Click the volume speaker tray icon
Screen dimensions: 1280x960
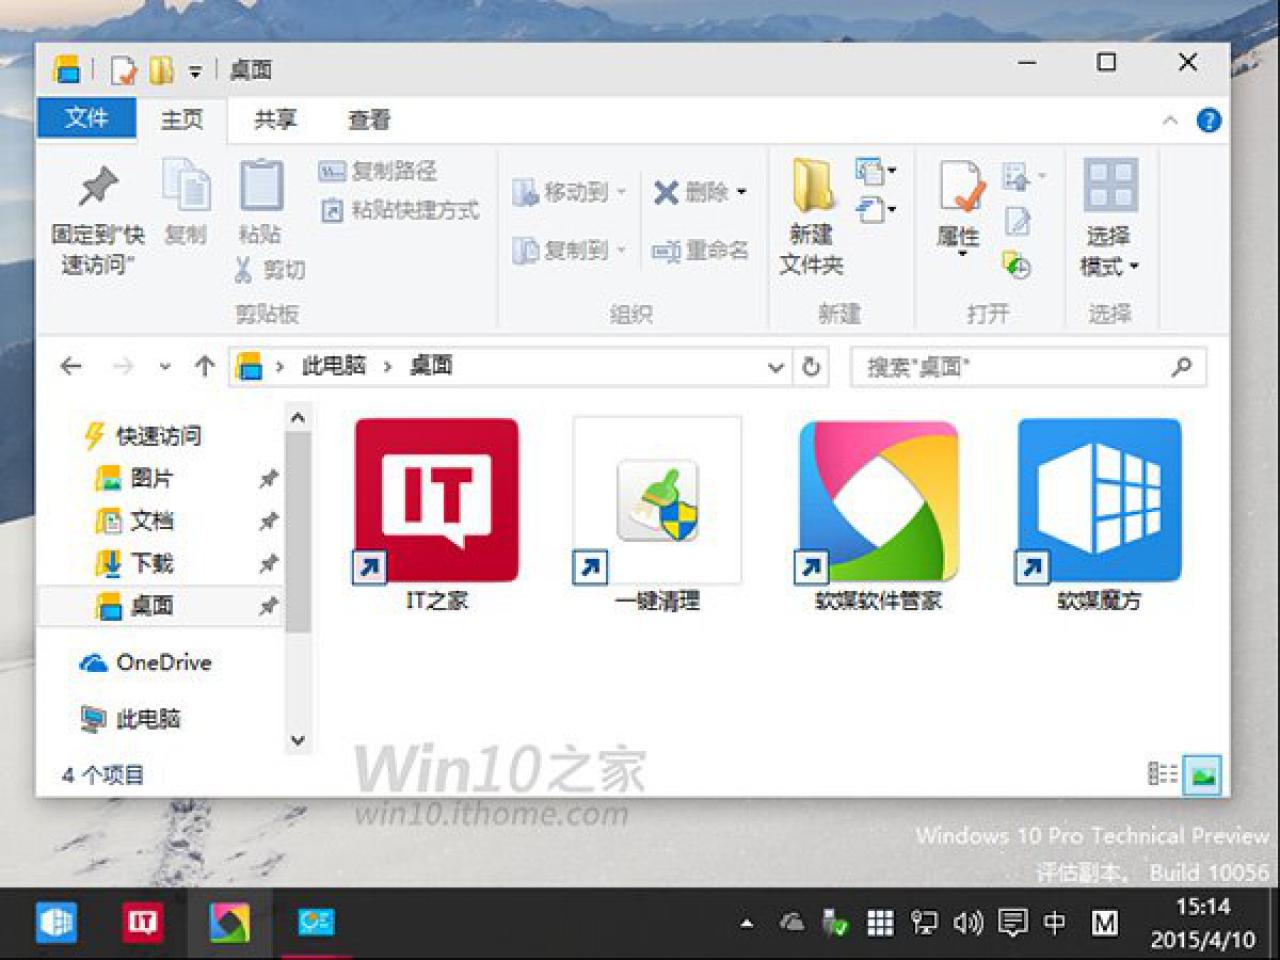click(968, 923)
